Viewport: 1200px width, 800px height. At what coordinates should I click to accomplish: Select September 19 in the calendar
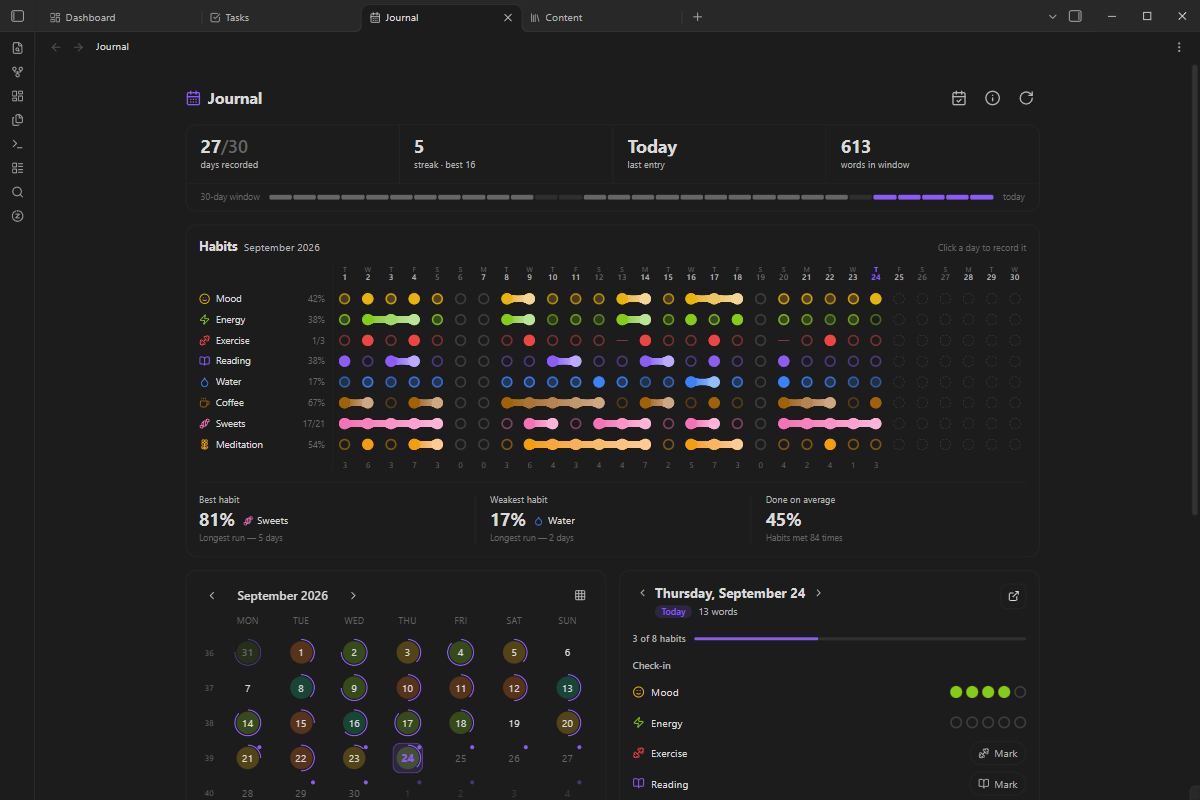[x=514, y=723]
